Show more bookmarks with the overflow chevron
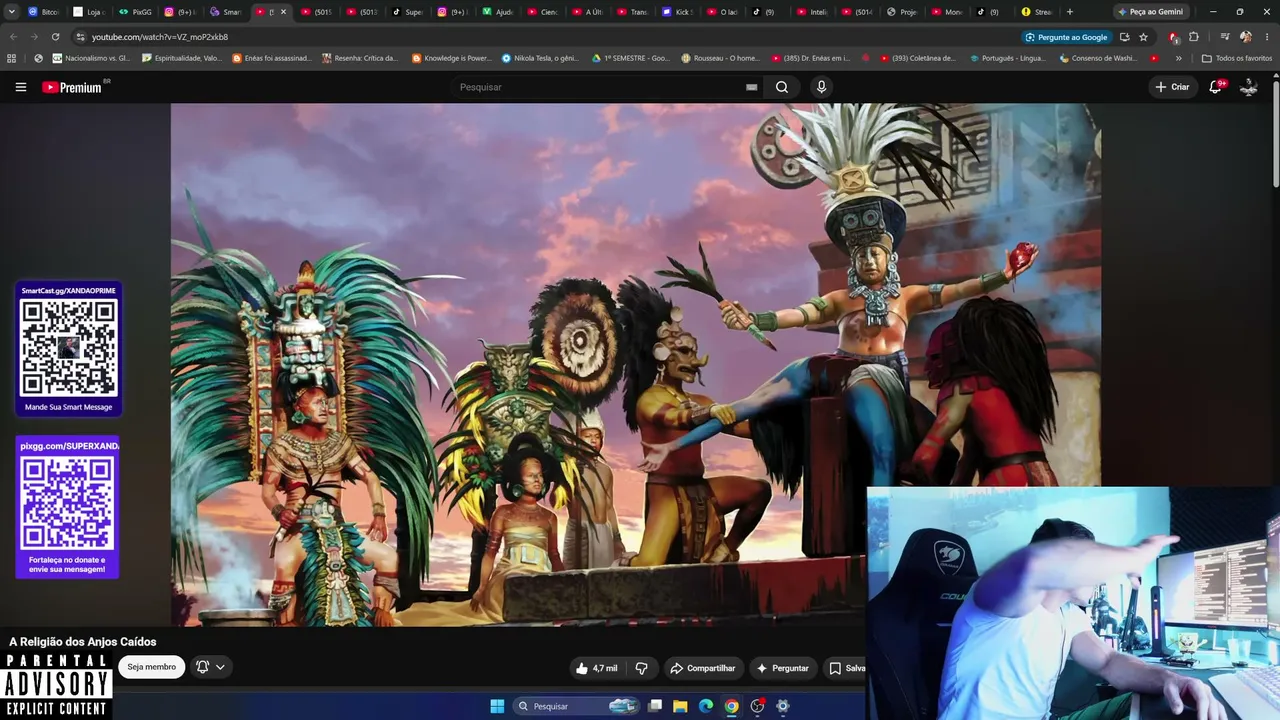This screenshot has height=720, width=1280. coord(1178,58)
